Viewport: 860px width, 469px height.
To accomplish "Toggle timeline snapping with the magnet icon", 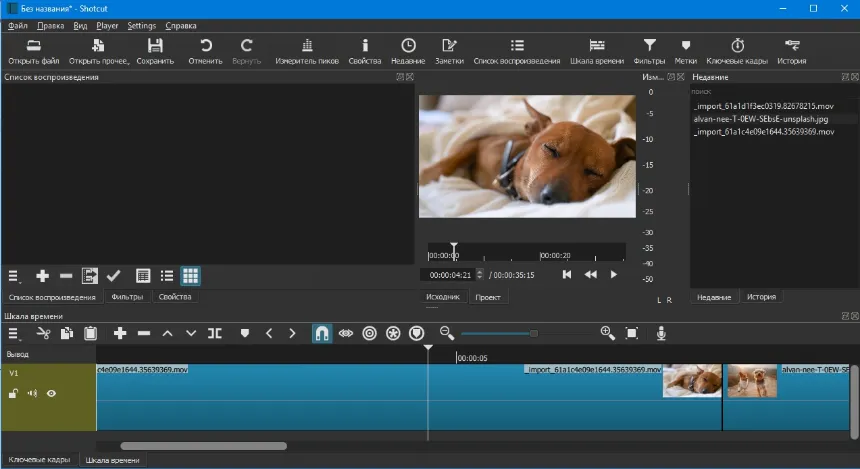I will point(322,333).
